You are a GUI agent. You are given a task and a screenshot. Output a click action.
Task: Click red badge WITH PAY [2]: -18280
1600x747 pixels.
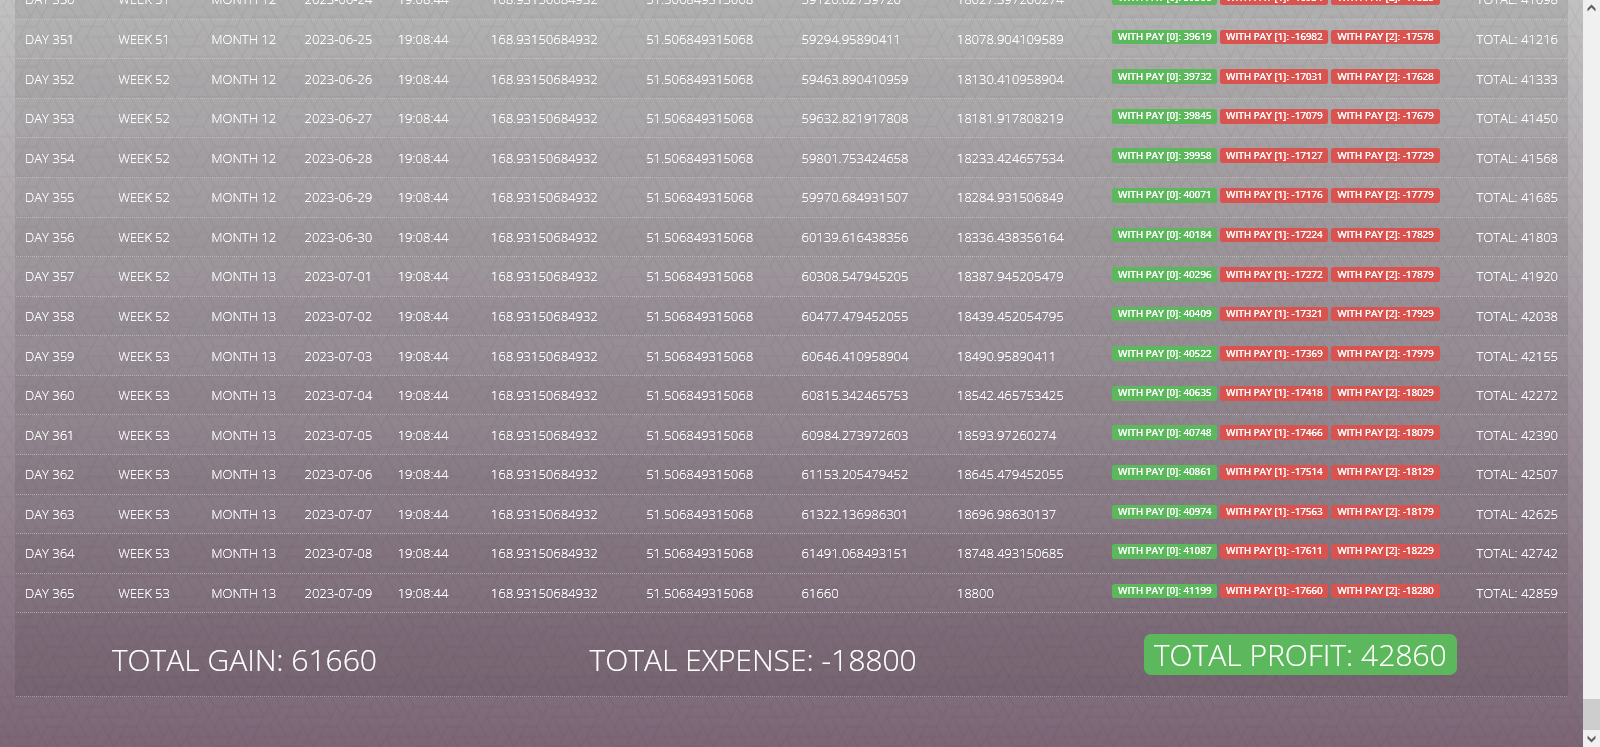point(1385,591)
